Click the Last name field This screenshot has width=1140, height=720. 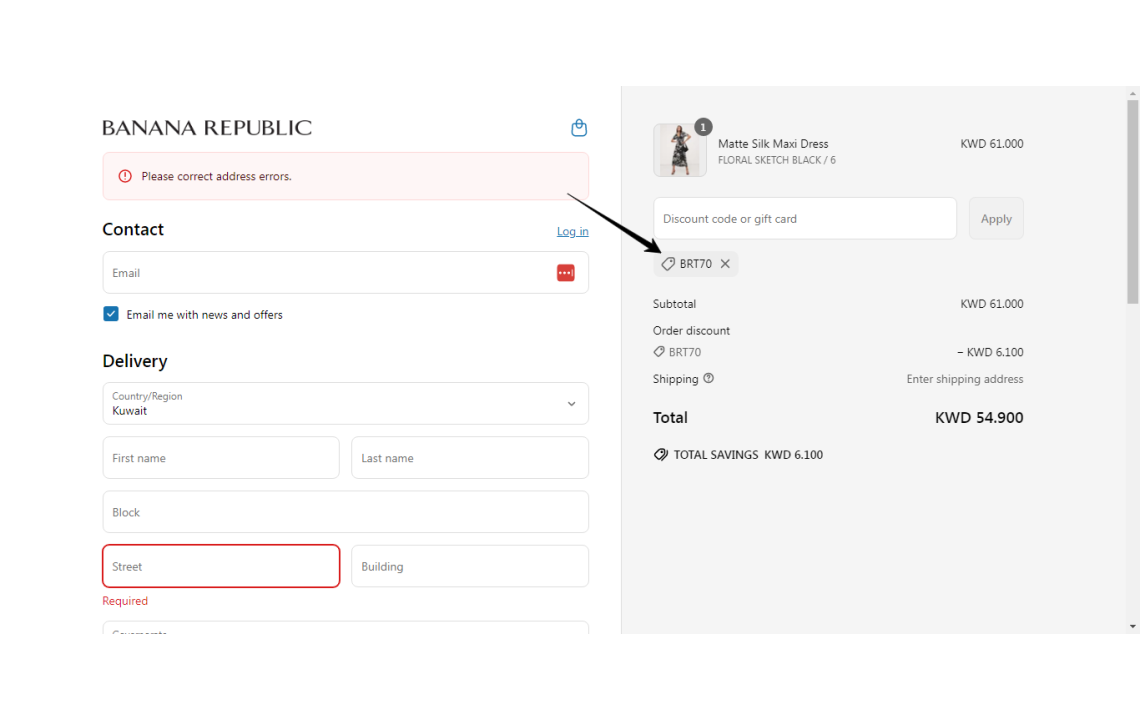pos(470,457)
